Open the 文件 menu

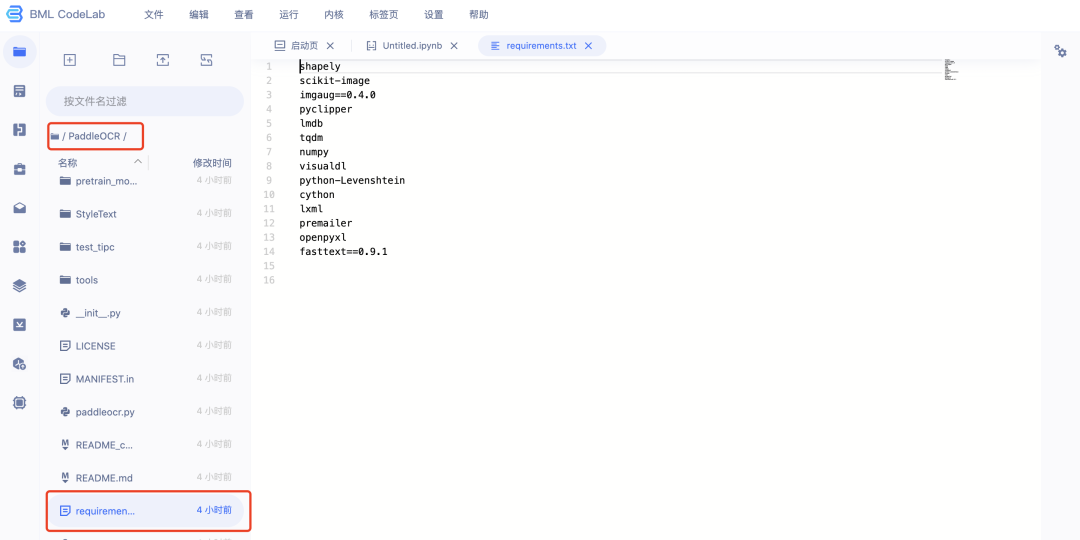154,14
